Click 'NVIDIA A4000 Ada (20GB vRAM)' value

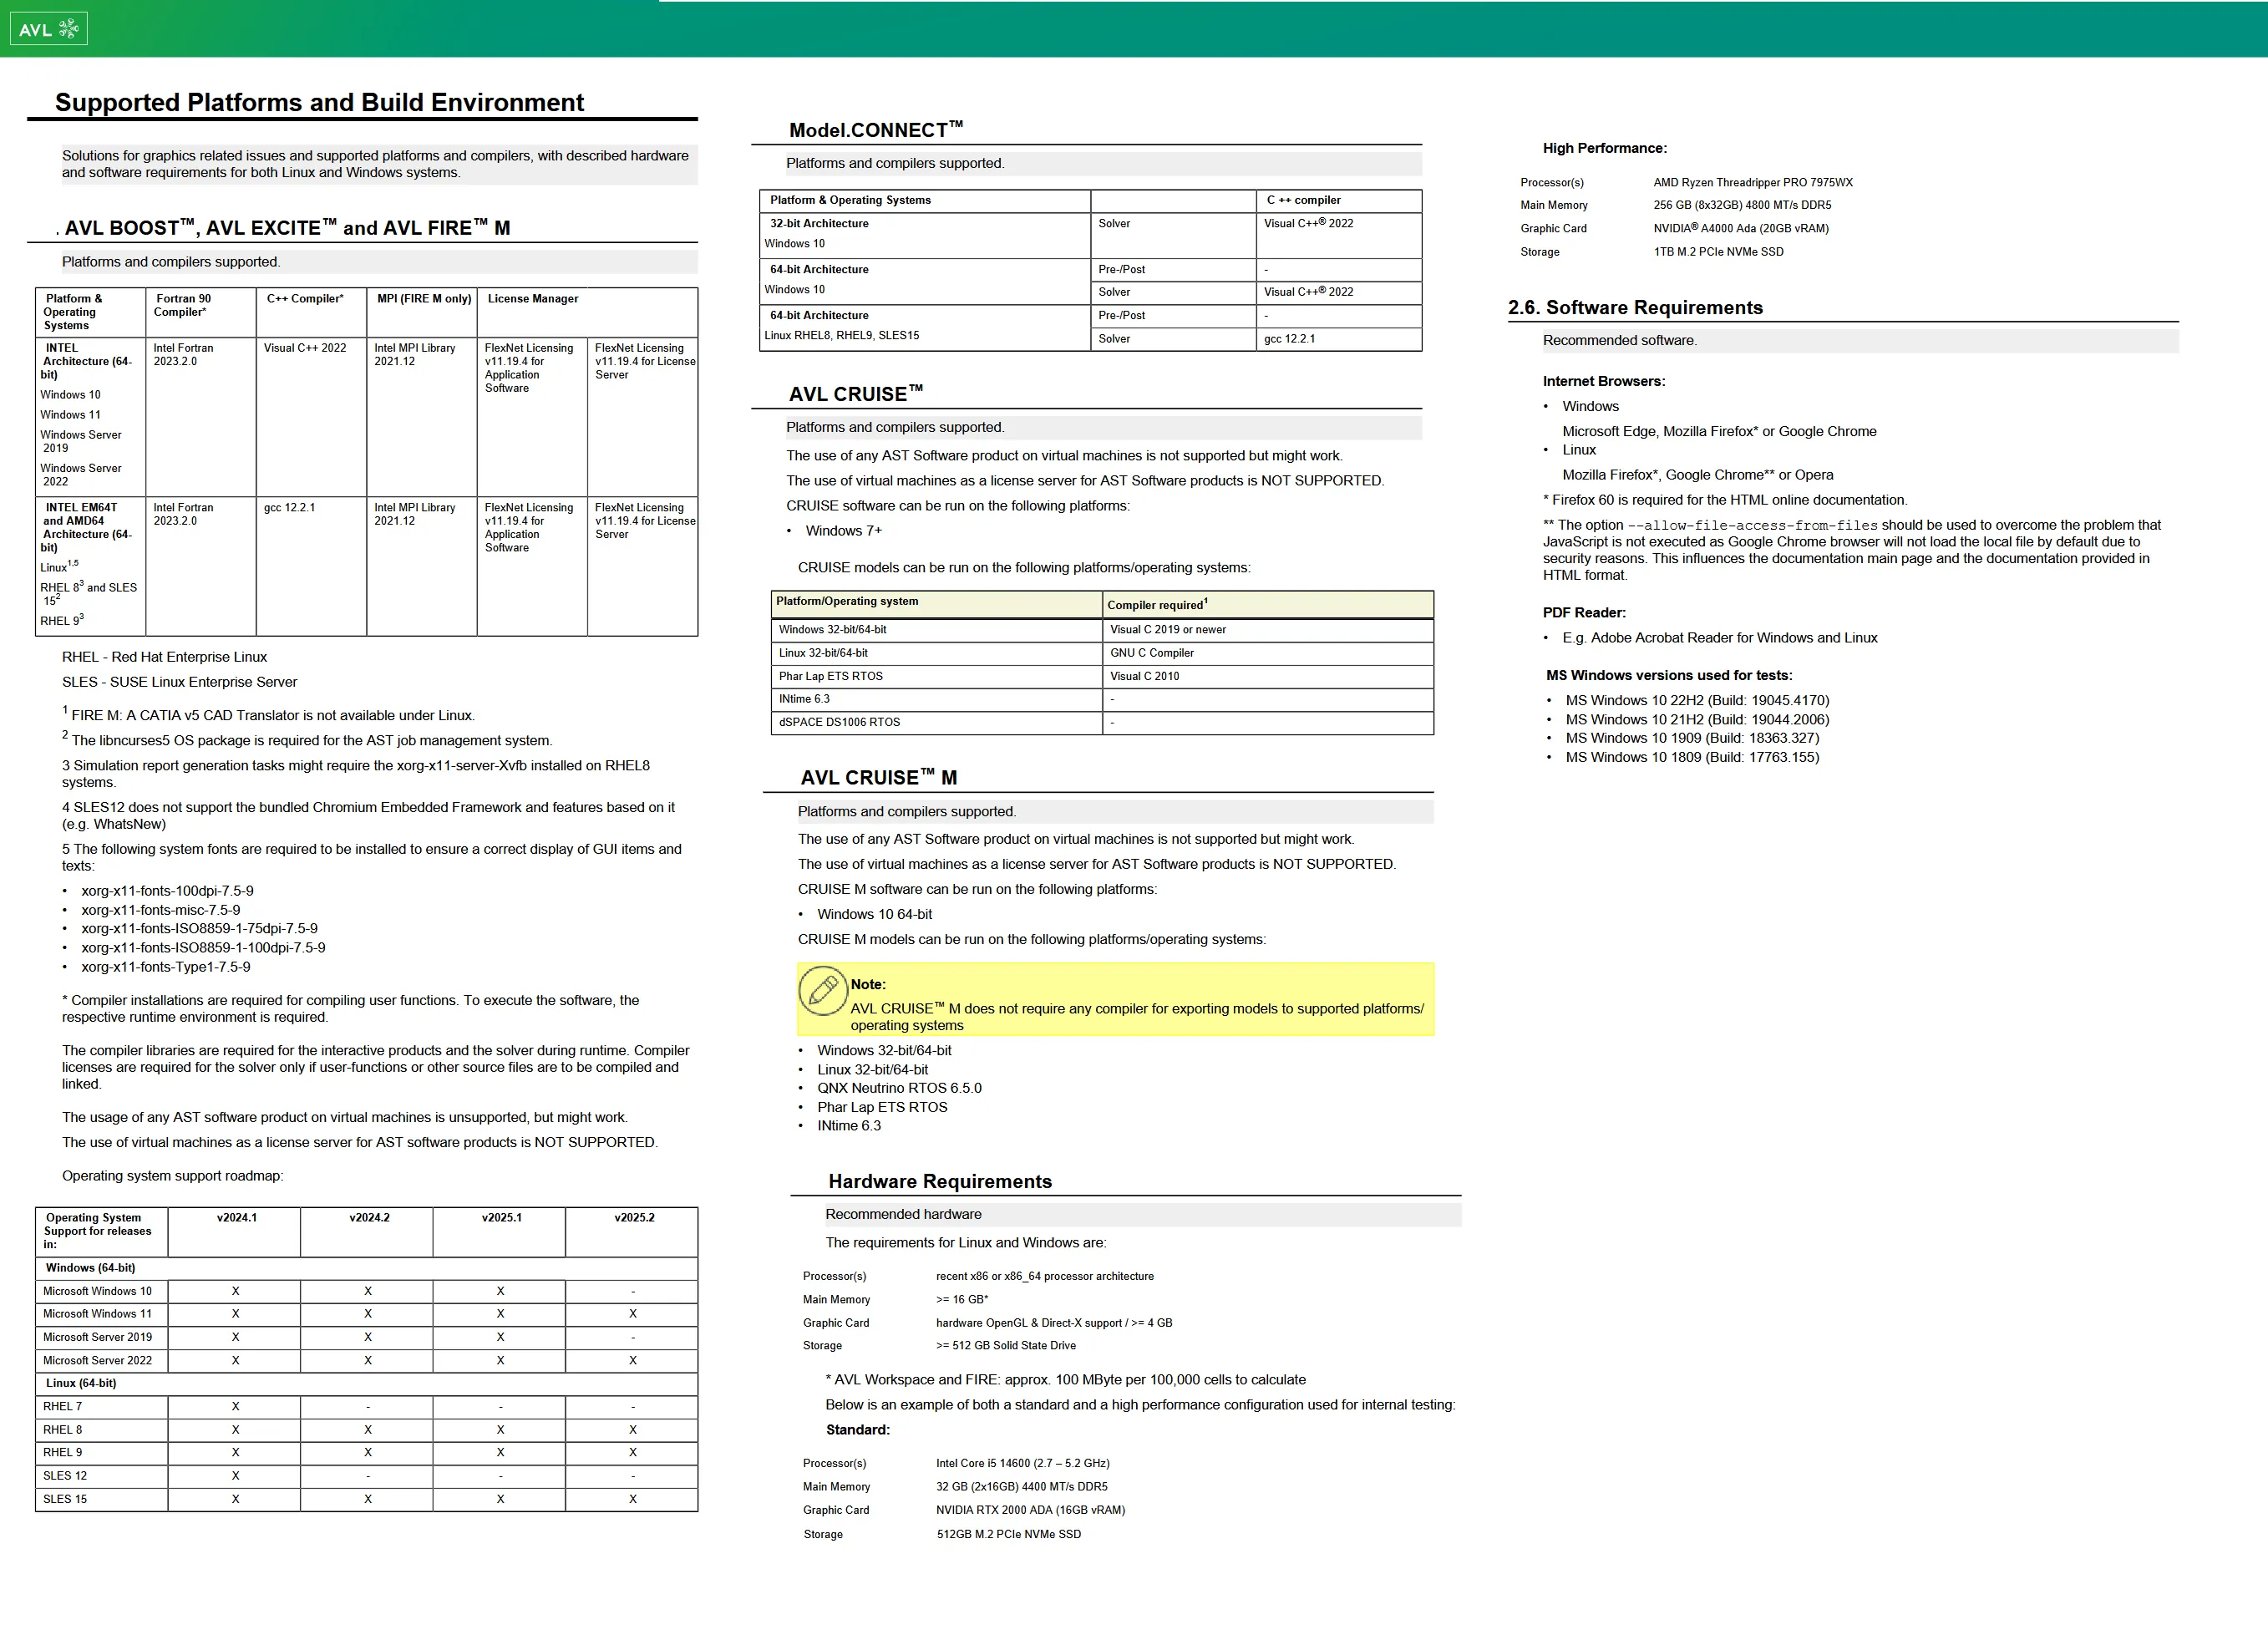pyautogui.click(x=1740, y=229)
